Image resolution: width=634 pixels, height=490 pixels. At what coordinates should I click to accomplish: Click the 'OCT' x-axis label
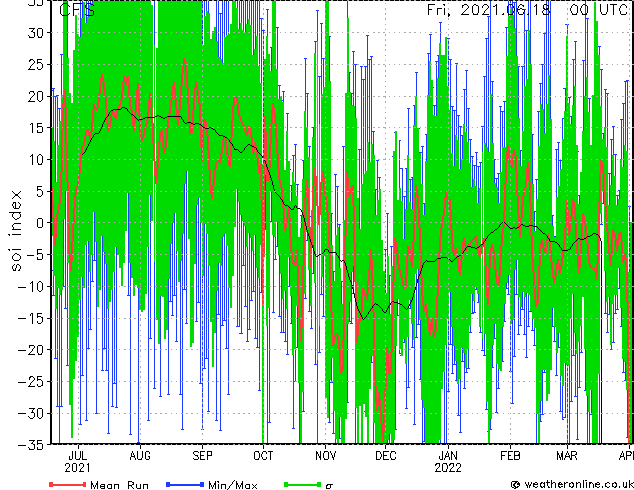[x=263, y=456]
